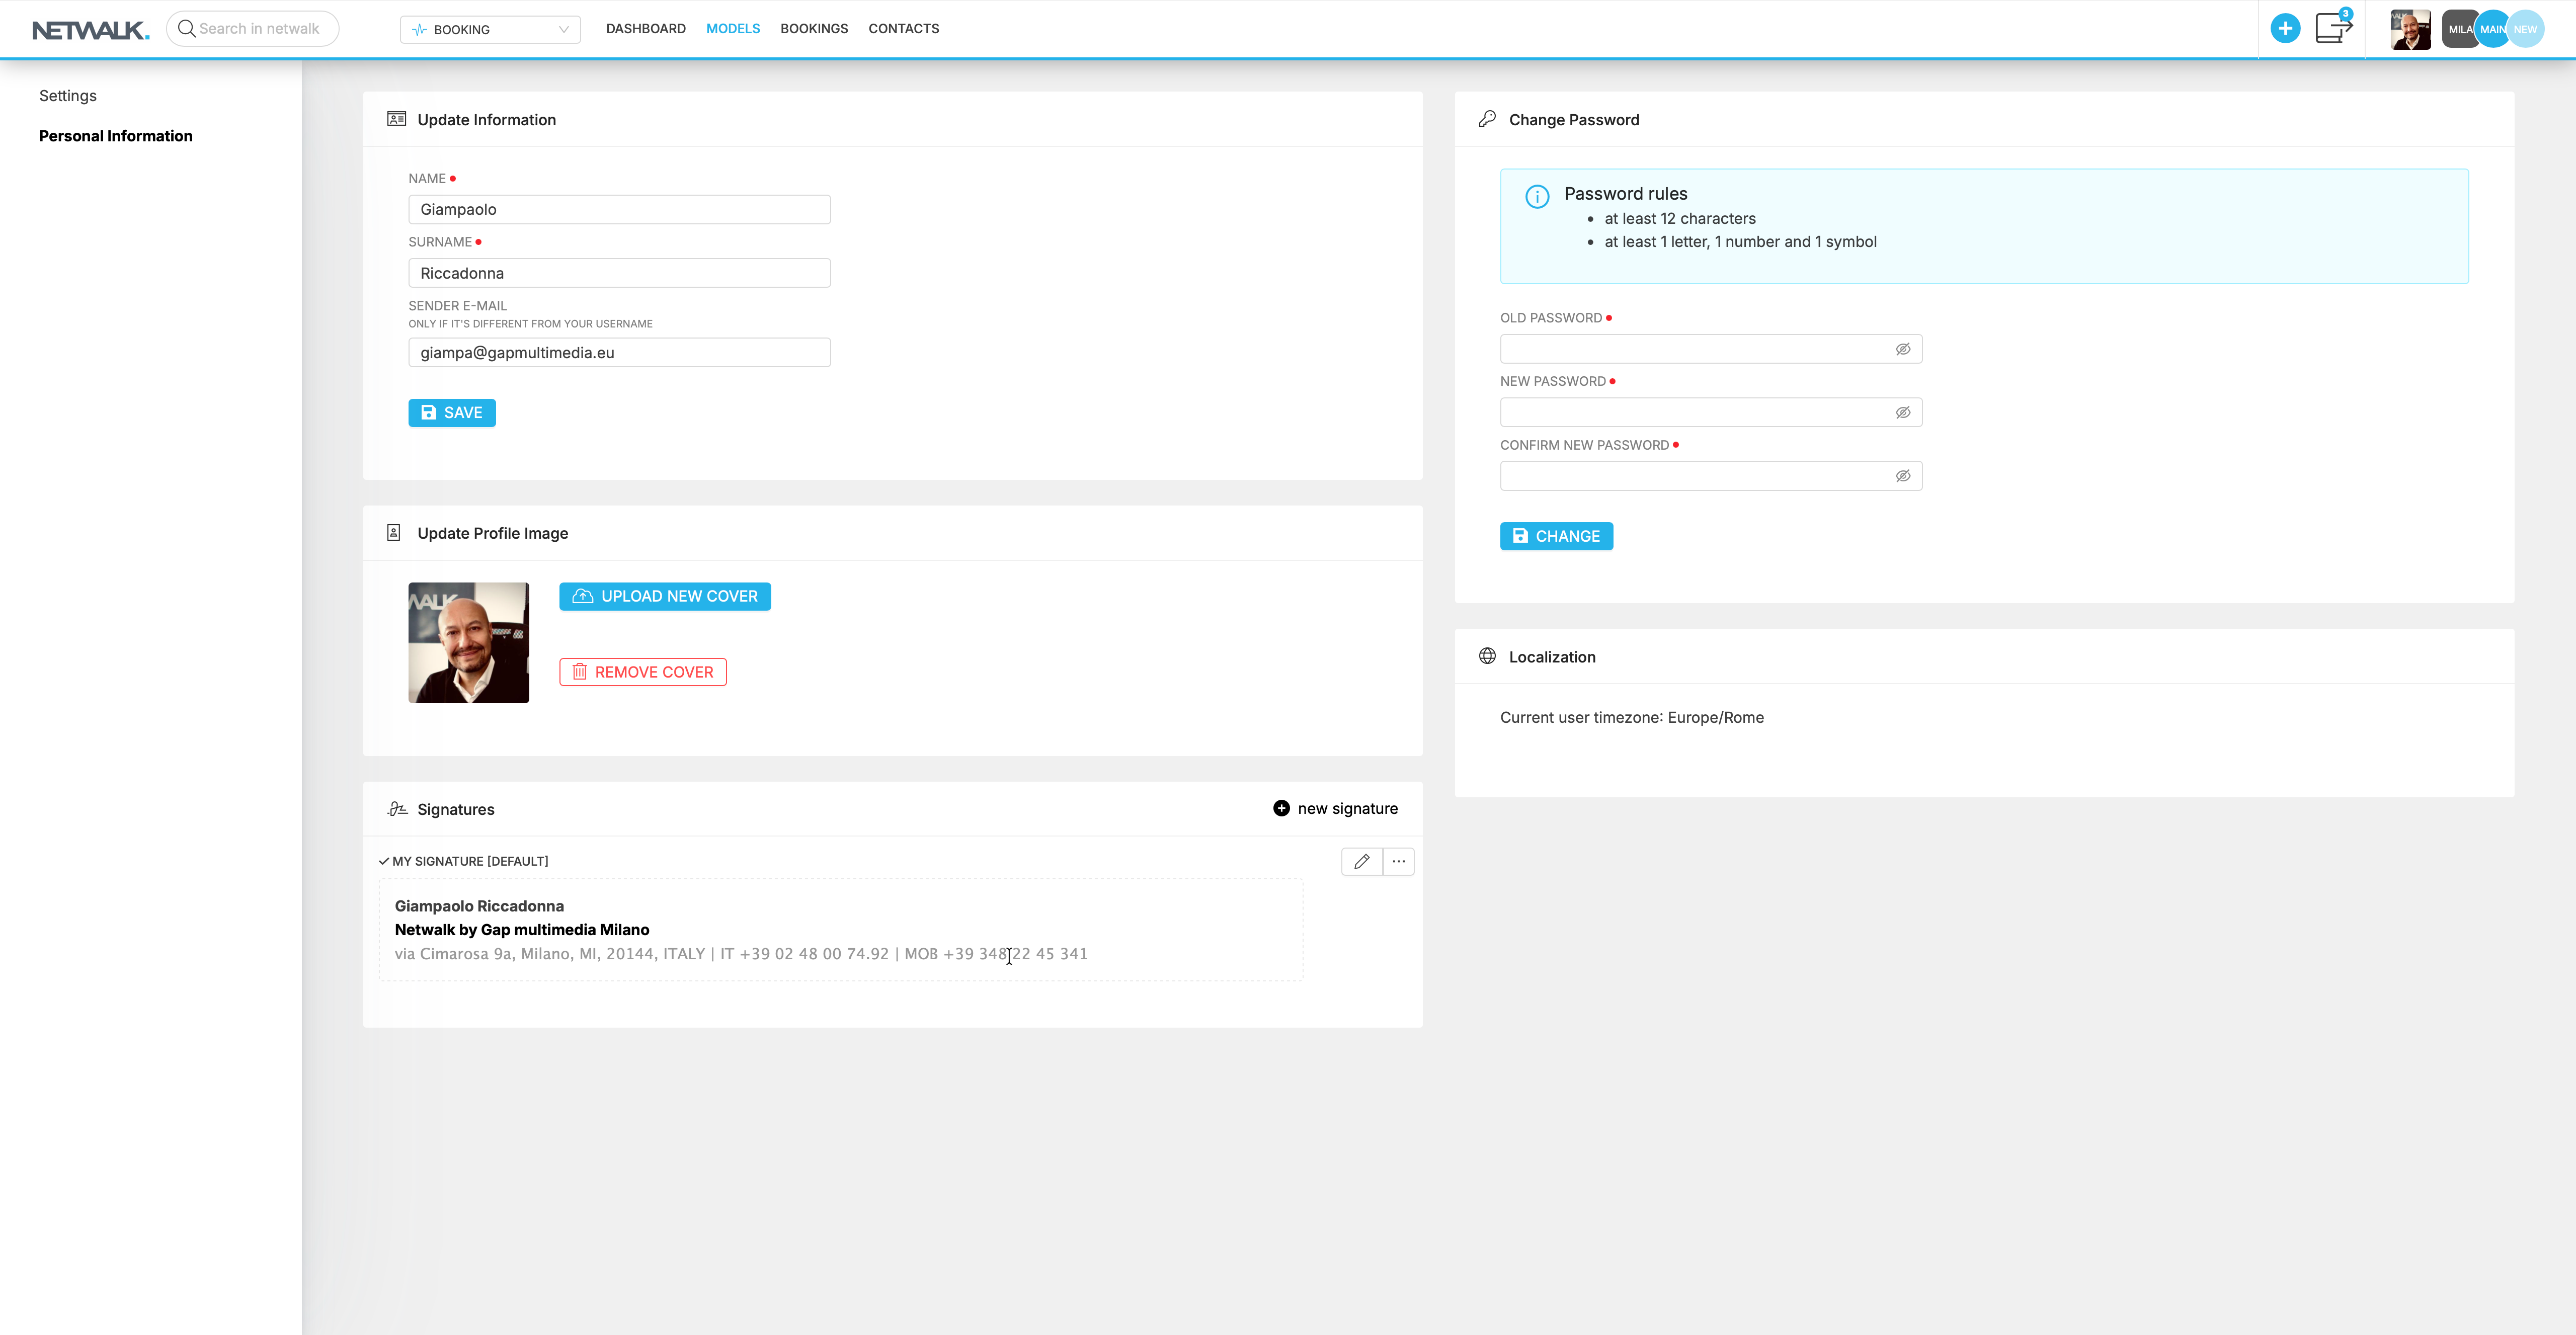Open the CONTACTS menu
This screenshot has width=2576, height=1335.
point(904,29)
